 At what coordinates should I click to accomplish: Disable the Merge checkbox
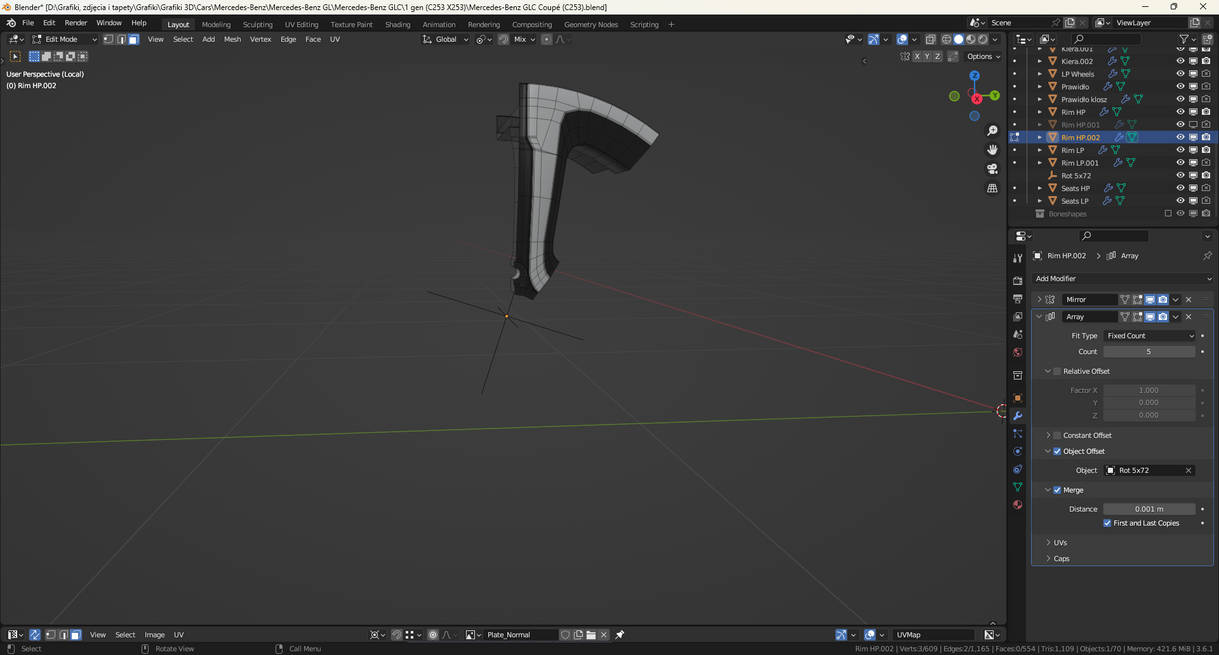point(1057,490)
